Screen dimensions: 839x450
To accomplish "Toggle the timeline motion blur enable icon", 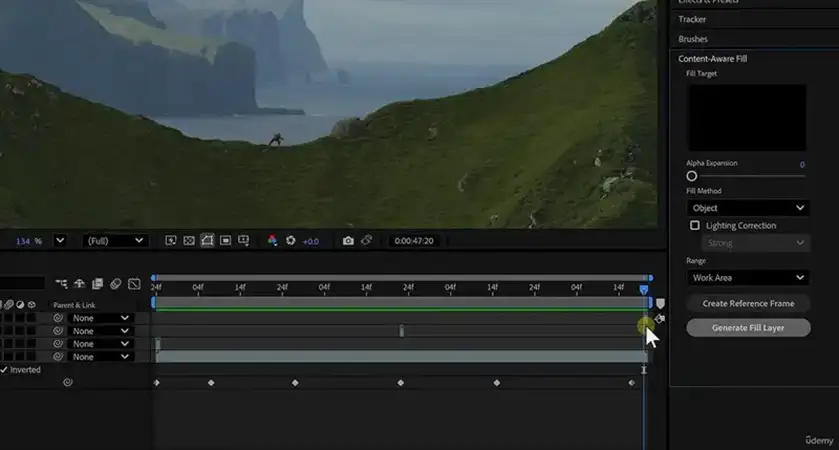I will tap(116, 284).
